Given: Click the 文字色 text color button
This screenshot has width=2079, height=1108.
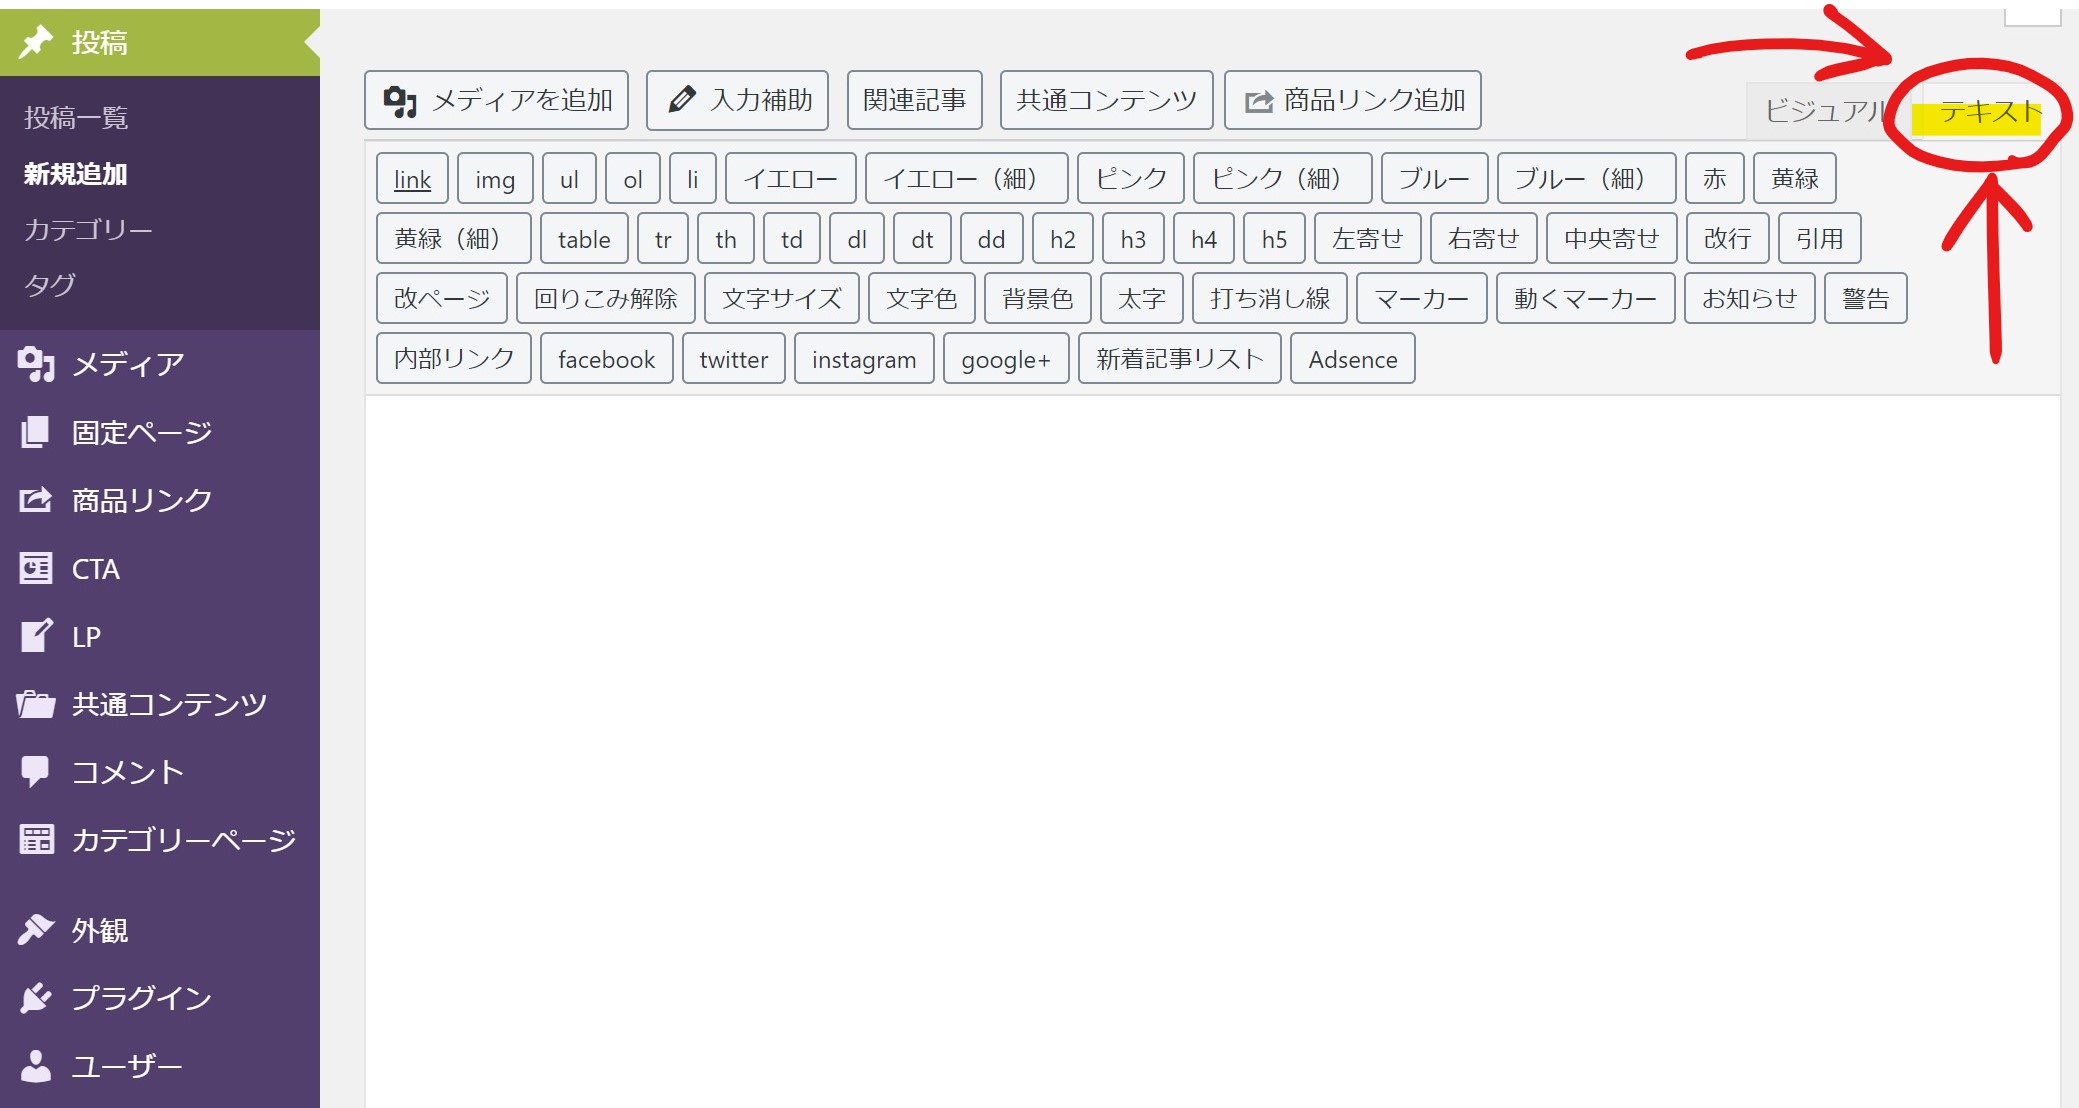Looking at the screenshot, I should coord(921,299).
